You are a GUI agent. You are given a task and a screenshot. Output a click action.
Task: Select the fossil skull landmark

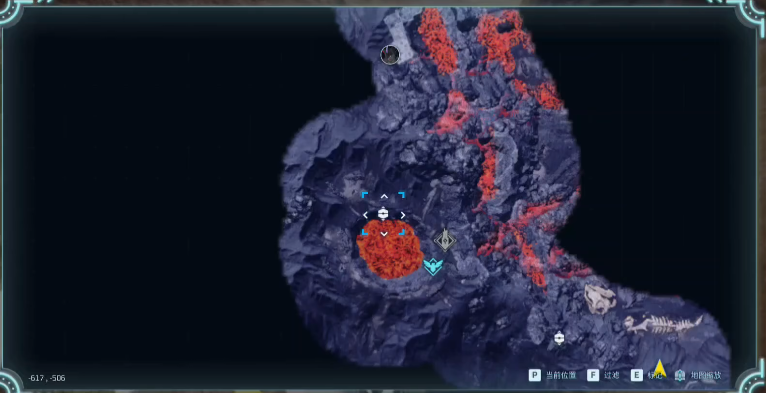tap(599, 299)
